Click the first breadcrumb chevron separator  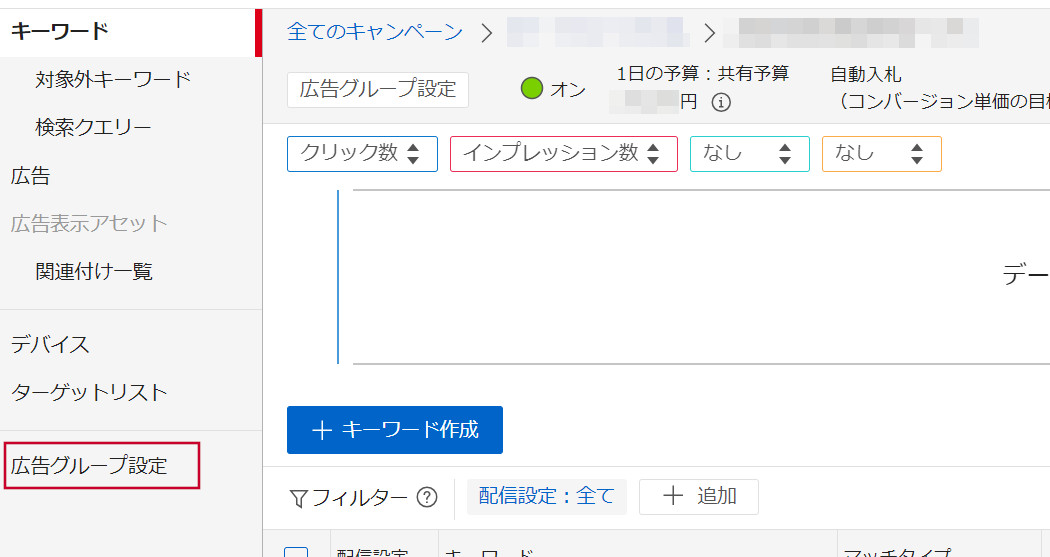(487, 32)
